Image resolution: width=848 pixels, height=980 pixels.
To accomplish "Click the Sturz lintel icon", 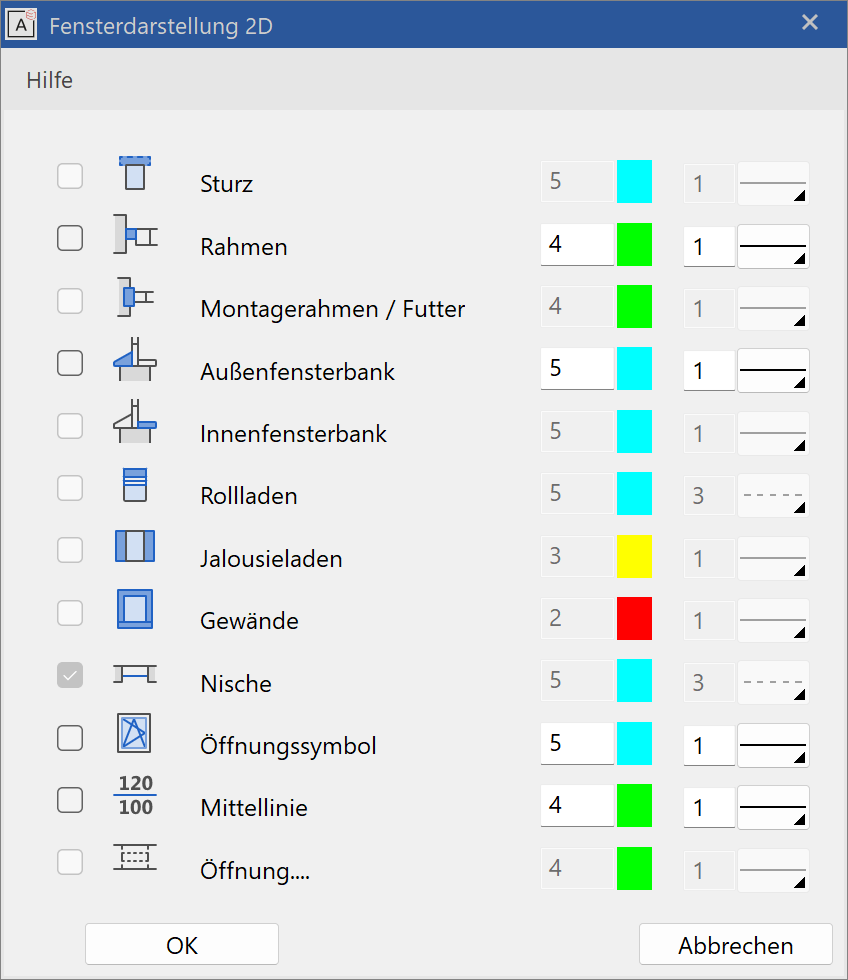I will tap(134, 173).
